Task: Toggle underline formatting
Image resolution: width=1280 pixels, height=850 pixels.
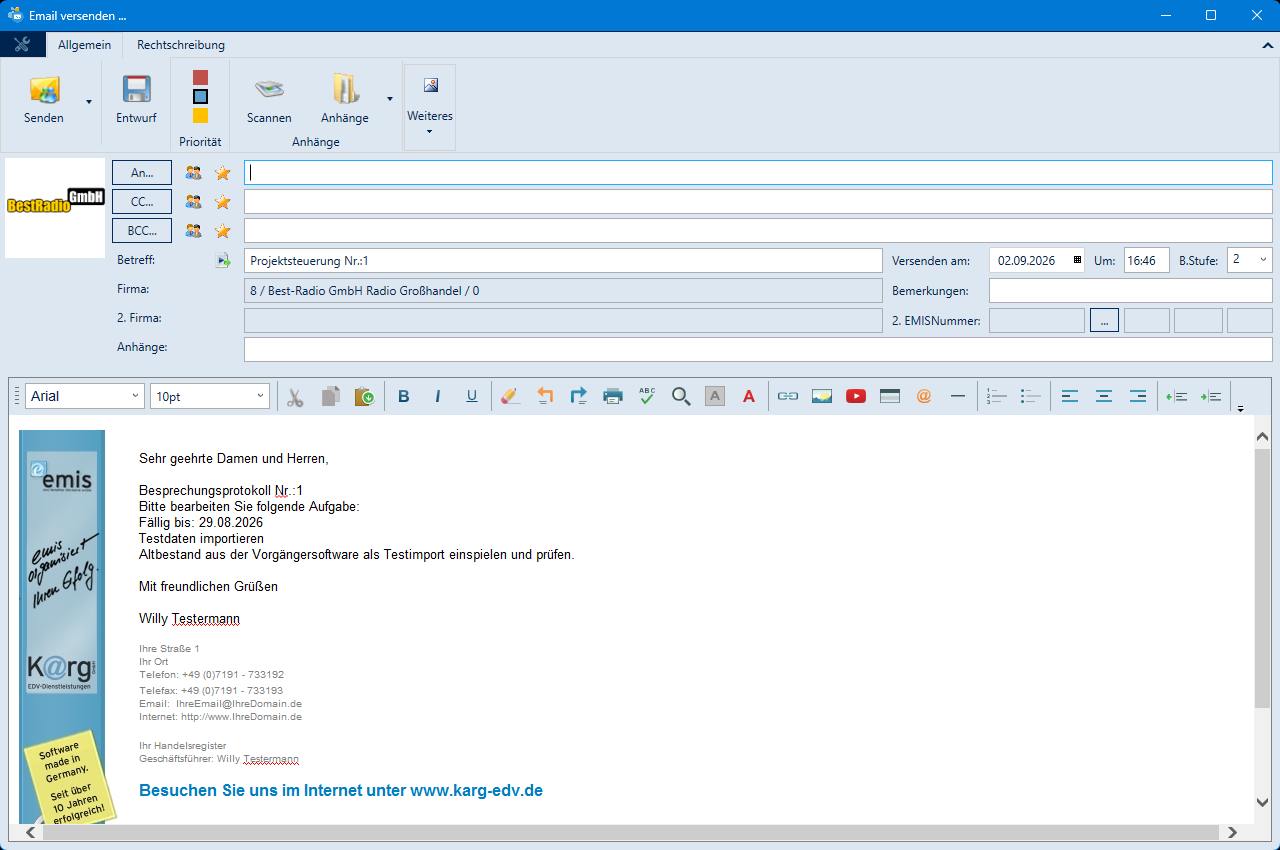Action: coord(472,396)
